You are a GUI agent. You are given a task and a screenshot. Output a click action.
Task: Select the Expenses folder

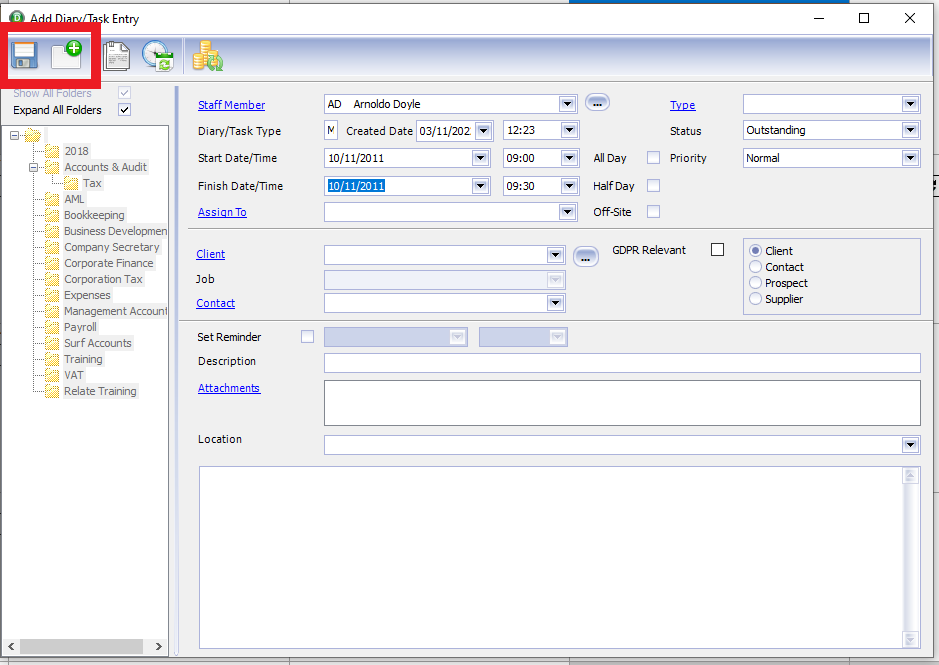point(87,295)
